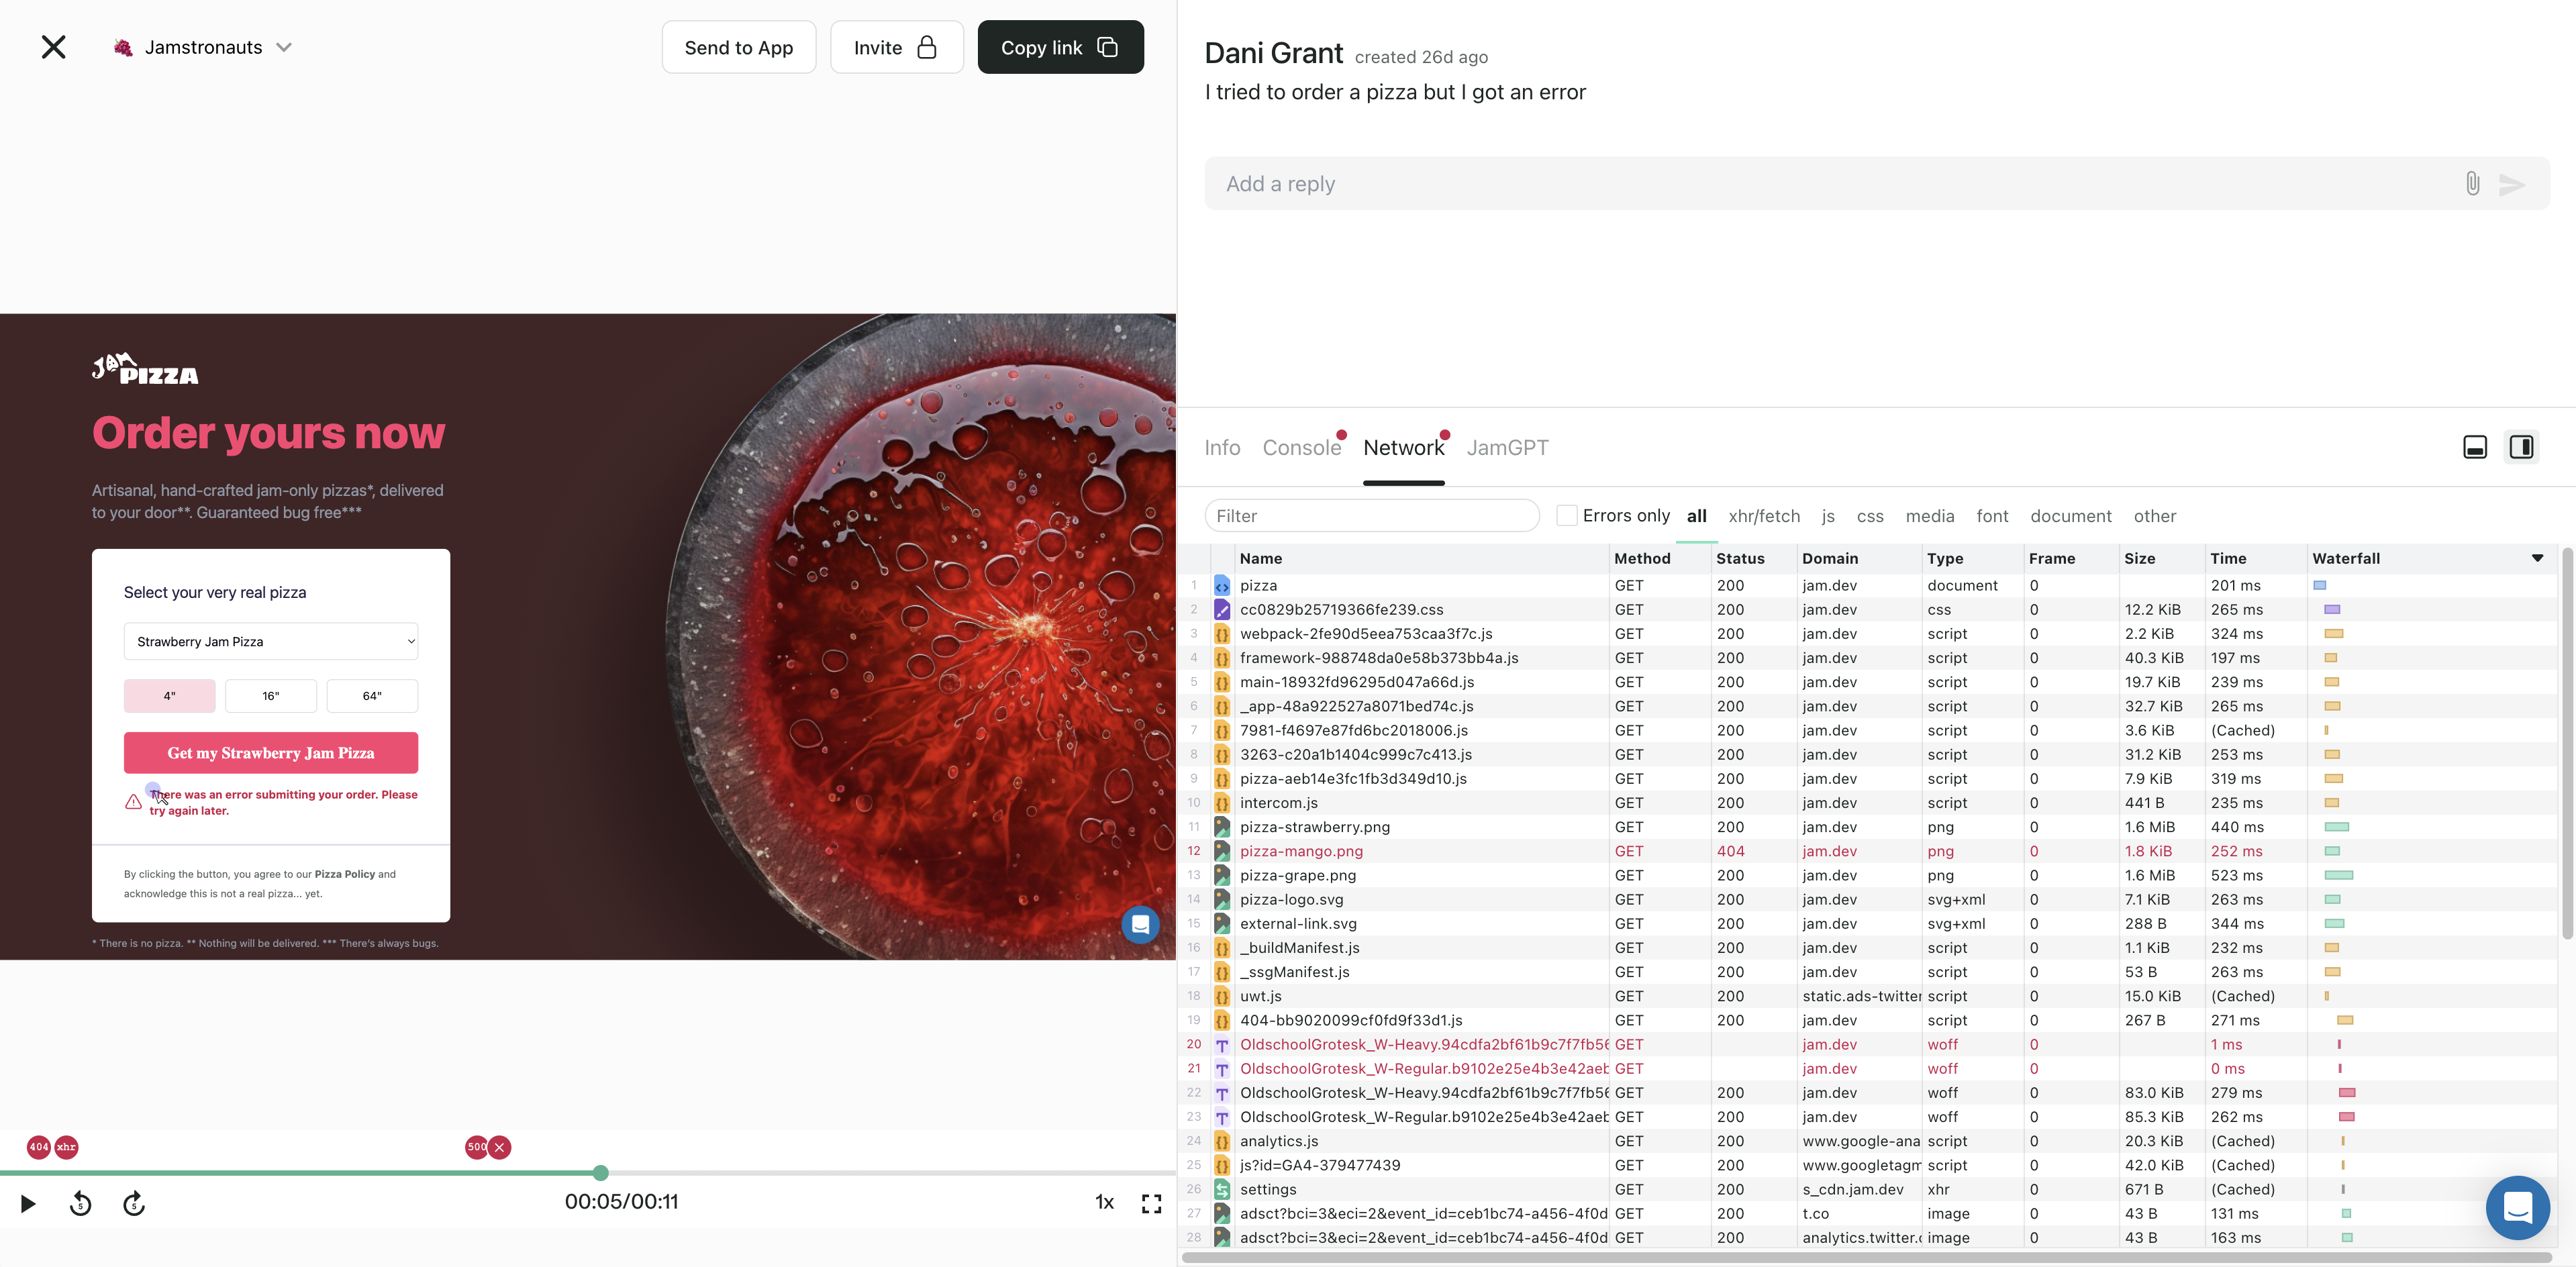Enter fullscreen mode for the video
The width and height of the screenshot is (2576, 1267).
(1151, 1204)
